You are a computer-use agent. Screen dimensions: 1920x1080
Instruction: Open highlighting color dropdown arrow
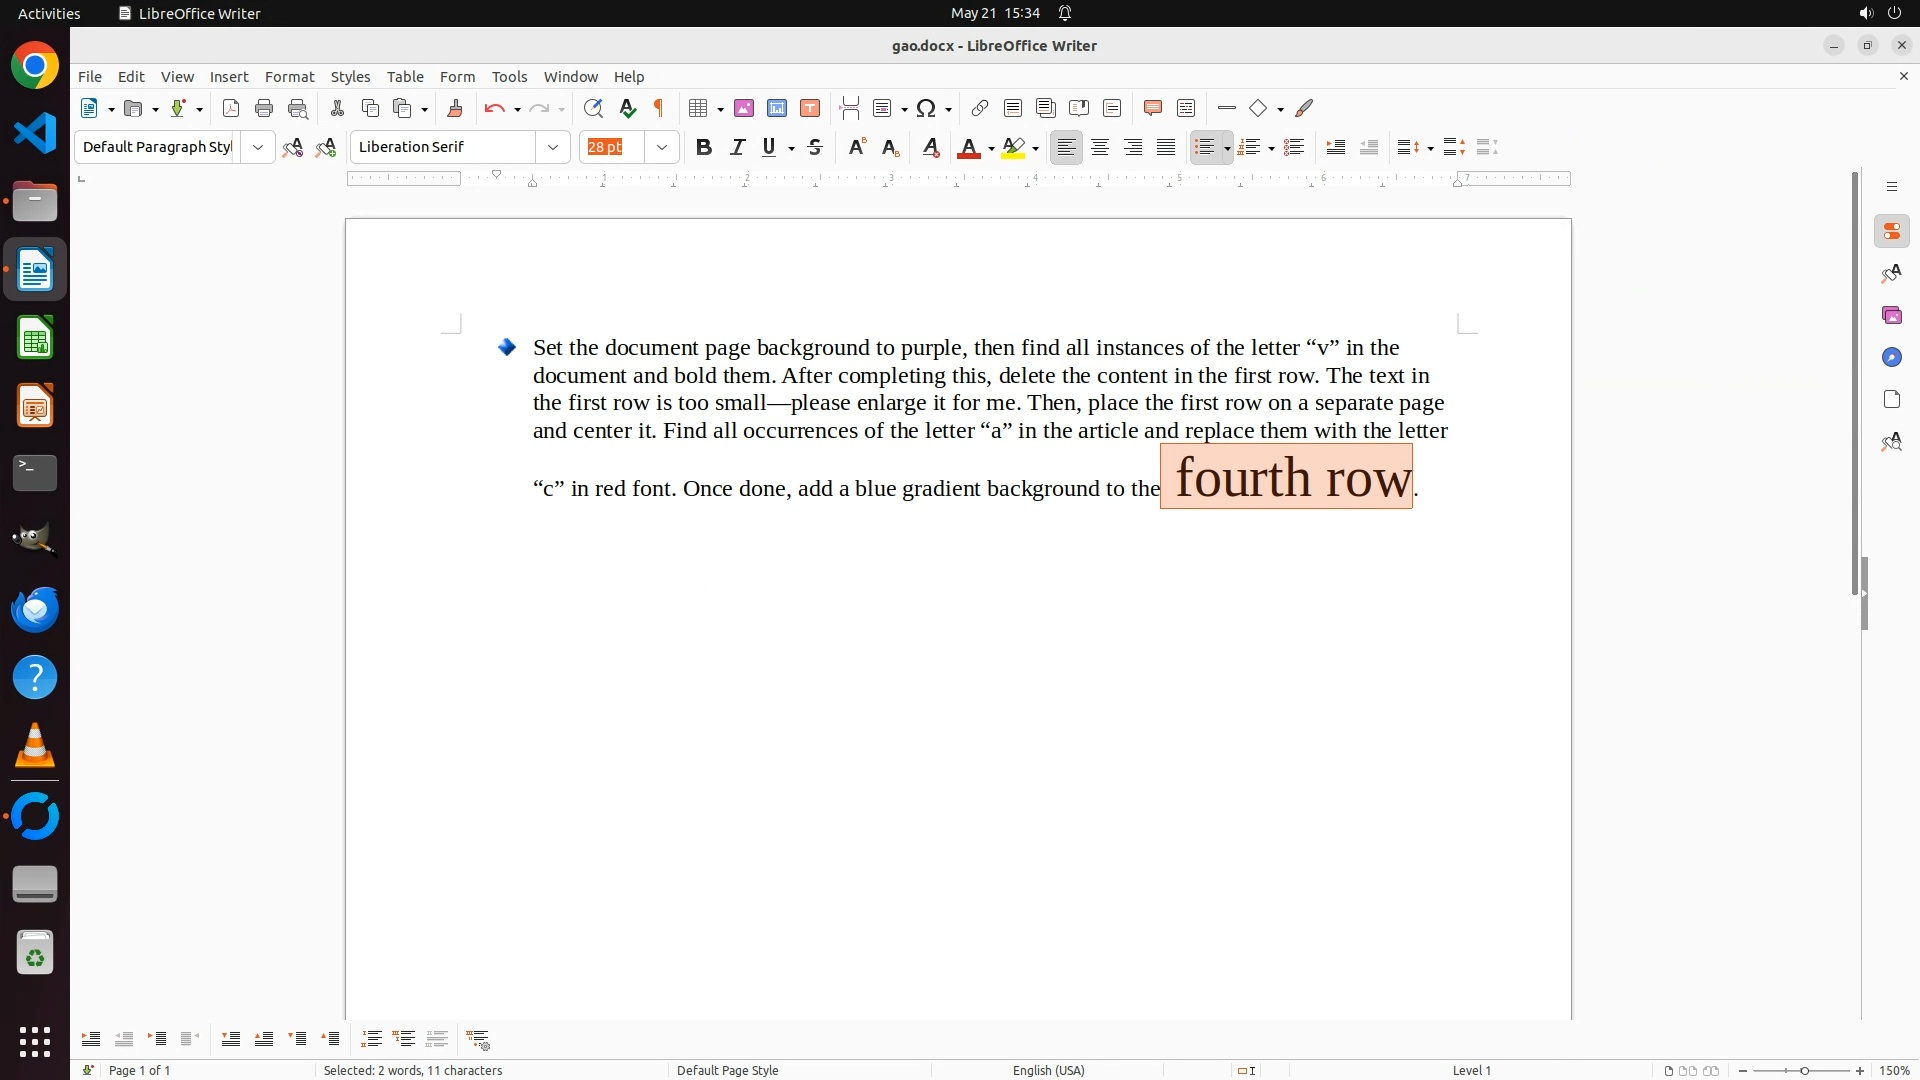[1036, 148]
